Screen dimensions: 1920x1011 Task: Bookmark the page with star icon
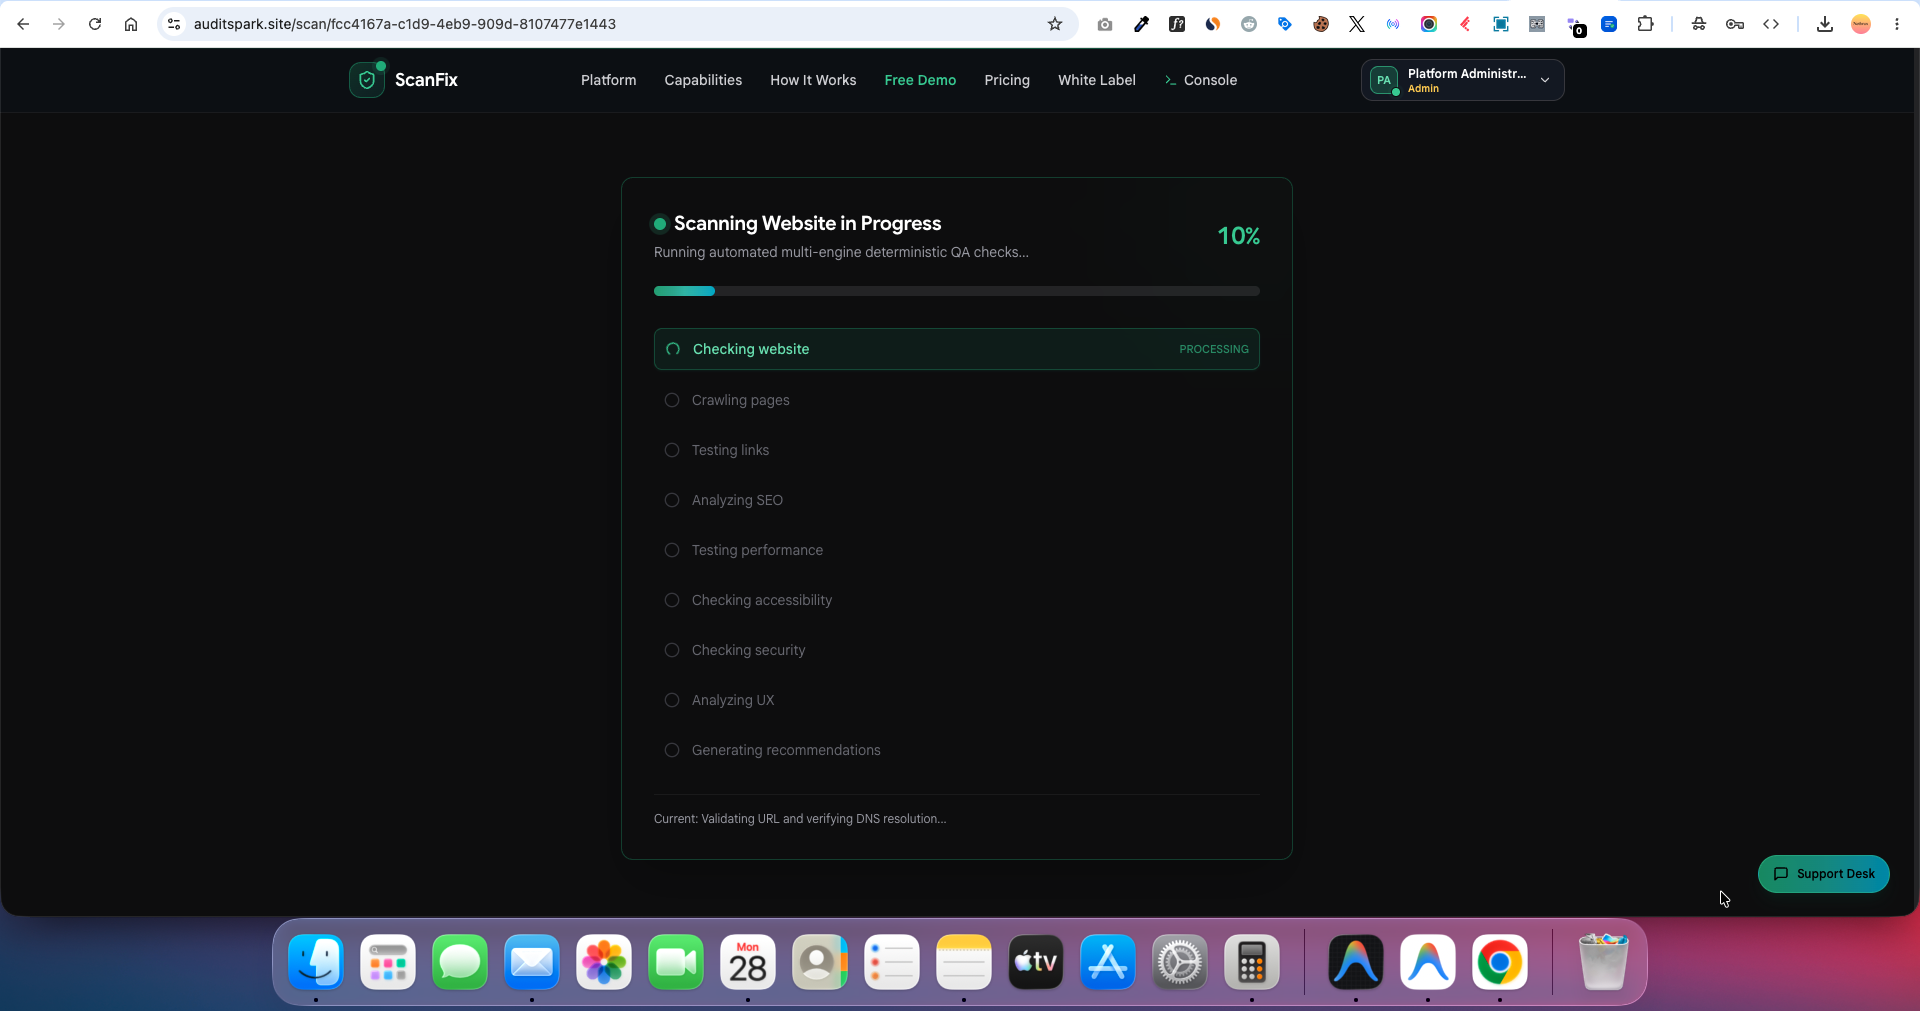(1055, 24)
